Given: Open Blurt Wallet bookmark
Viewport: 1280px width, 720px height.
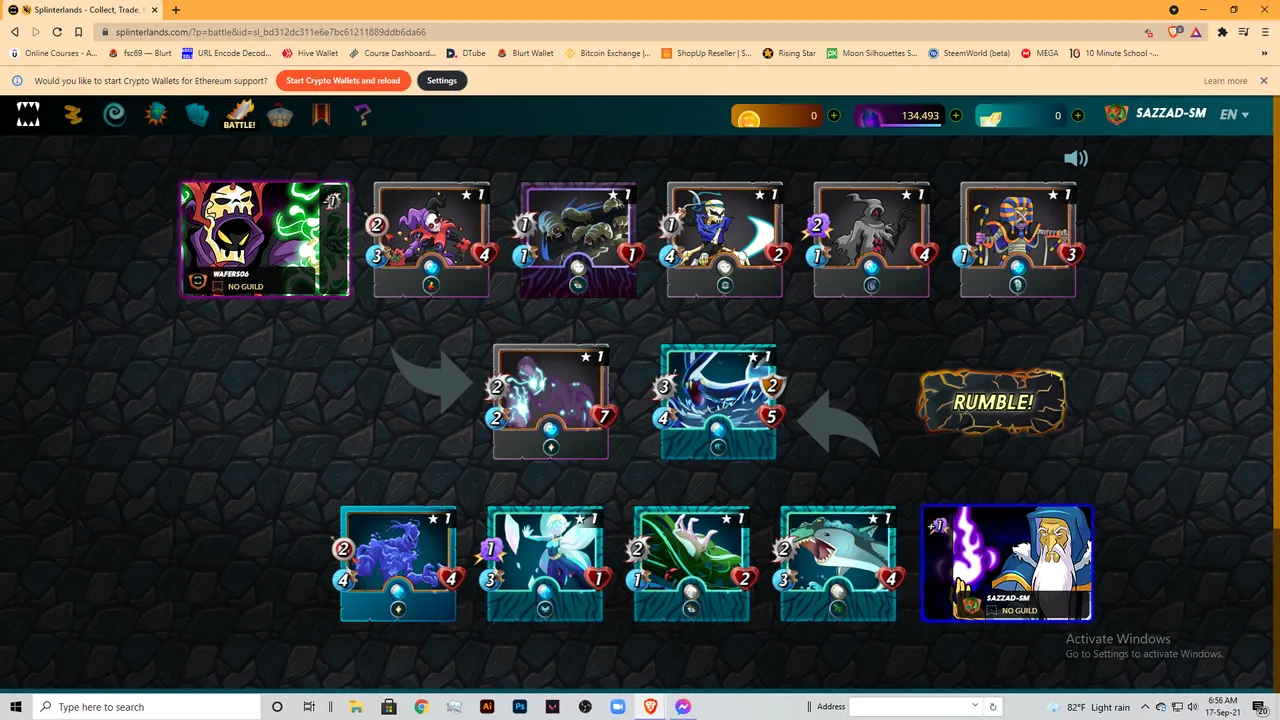Looking at the screenshot, I should pos(525,53).
